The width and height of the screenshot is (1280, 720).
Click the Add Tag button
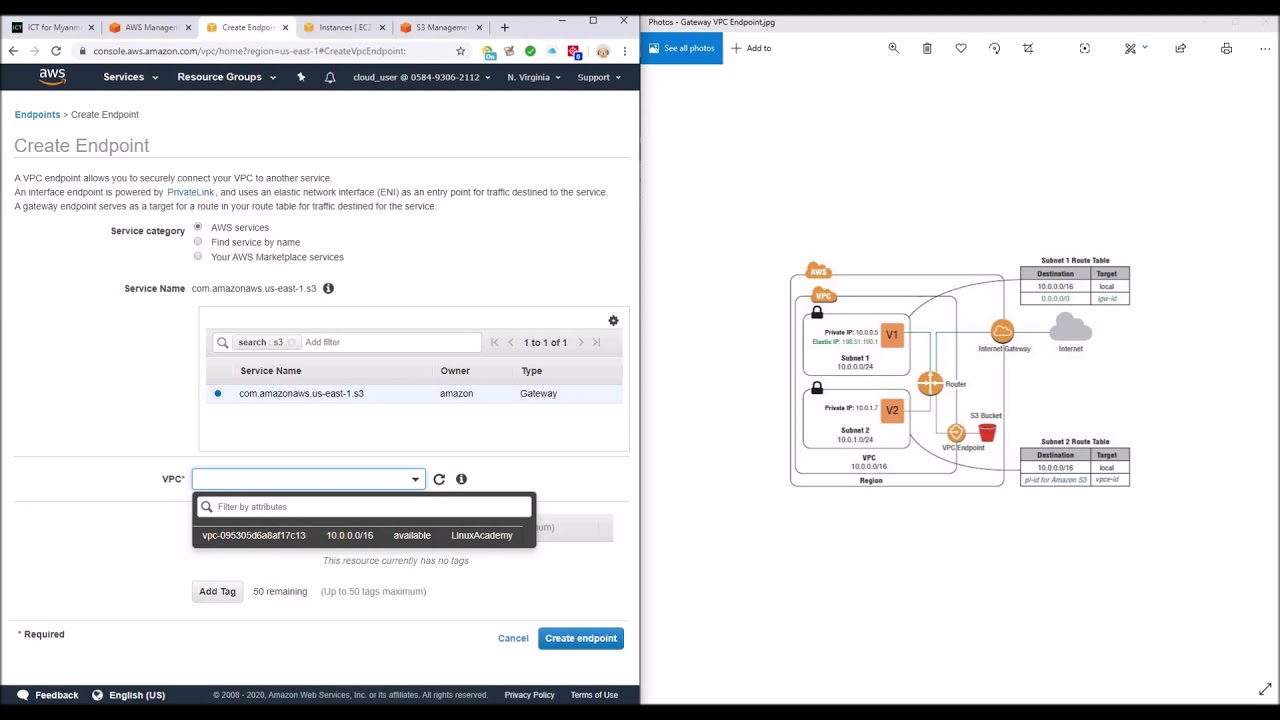217,591
